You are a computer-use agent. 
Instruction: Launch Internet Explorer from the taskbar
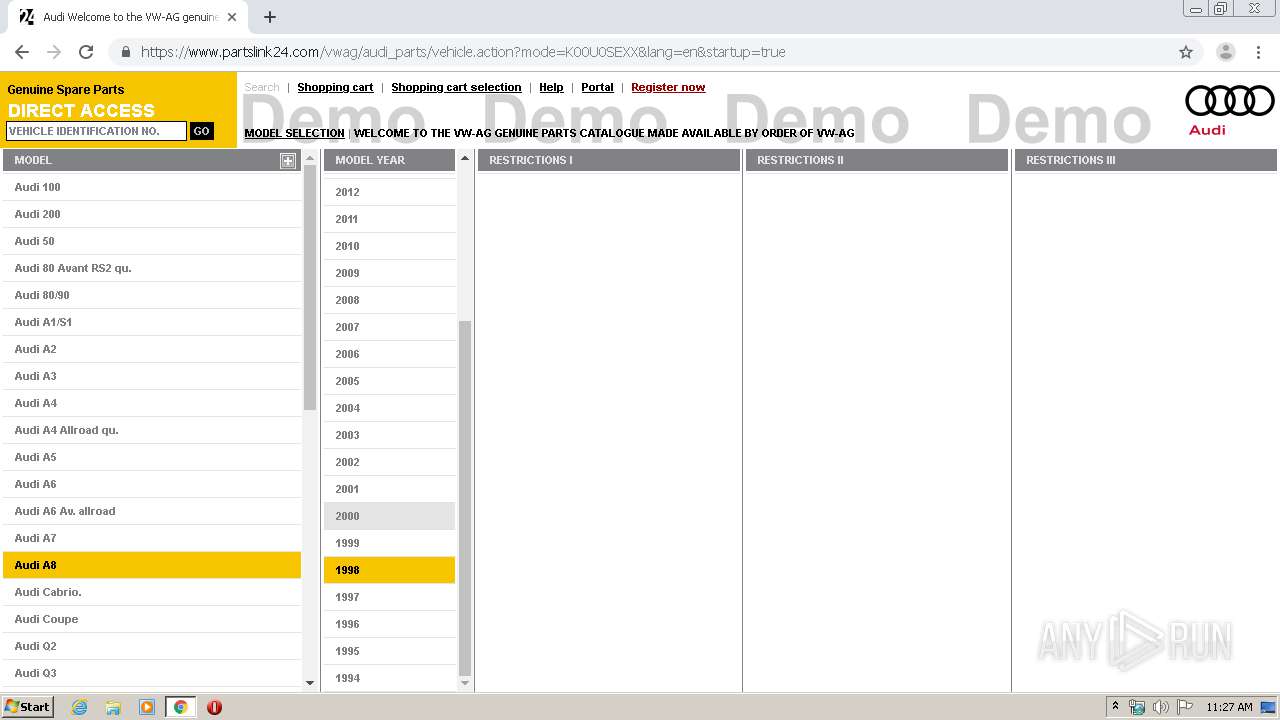point(80,707)
